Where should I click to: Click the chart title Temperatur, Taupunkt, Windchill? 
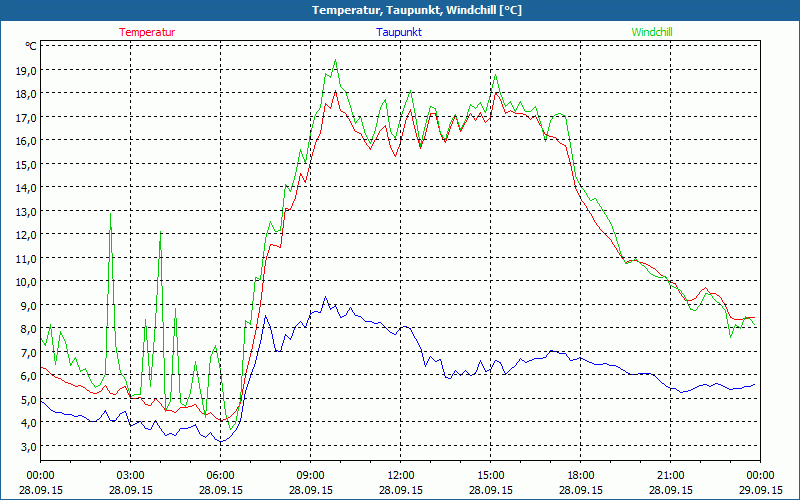417,10
